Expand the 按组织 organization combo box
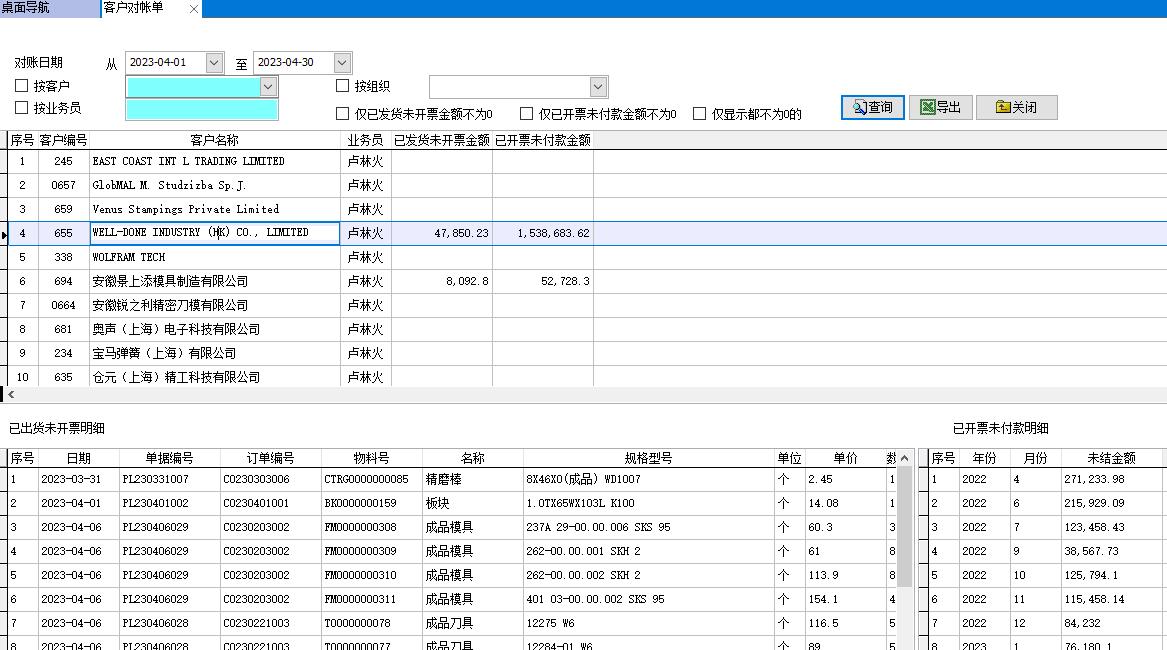Viewport: 1167px width, 650px height. click(597, 86)
